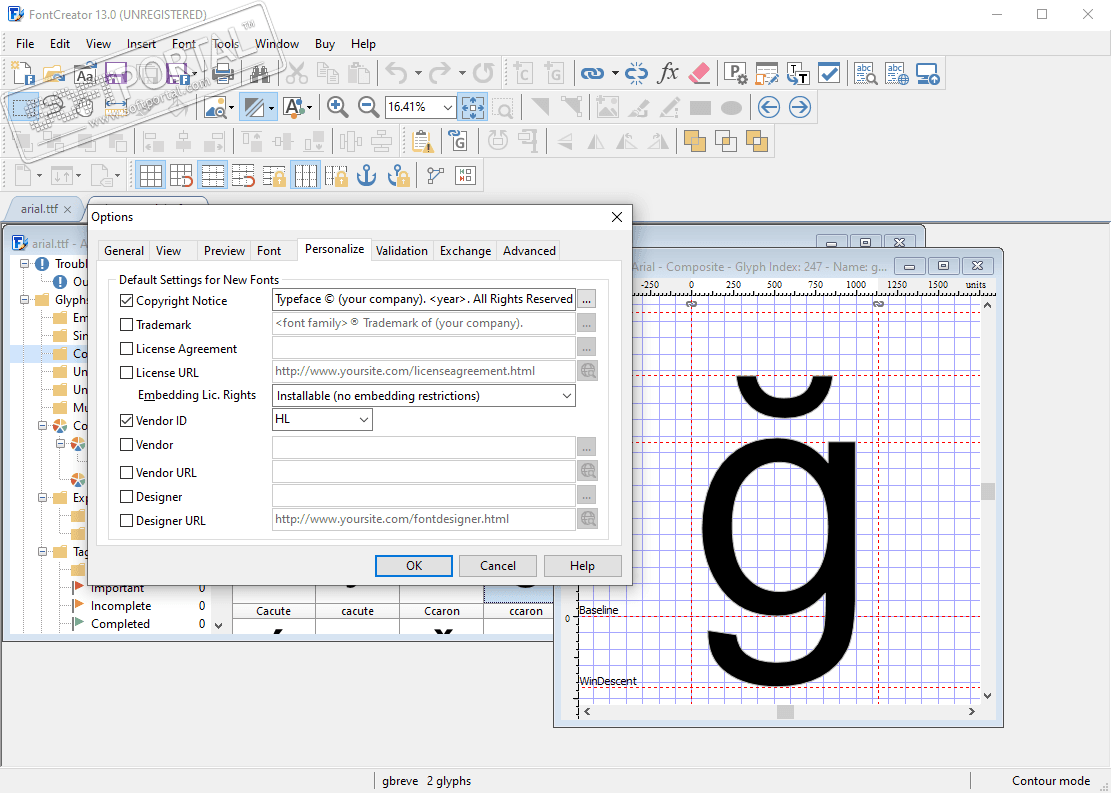Open the Tools menu

226,44
